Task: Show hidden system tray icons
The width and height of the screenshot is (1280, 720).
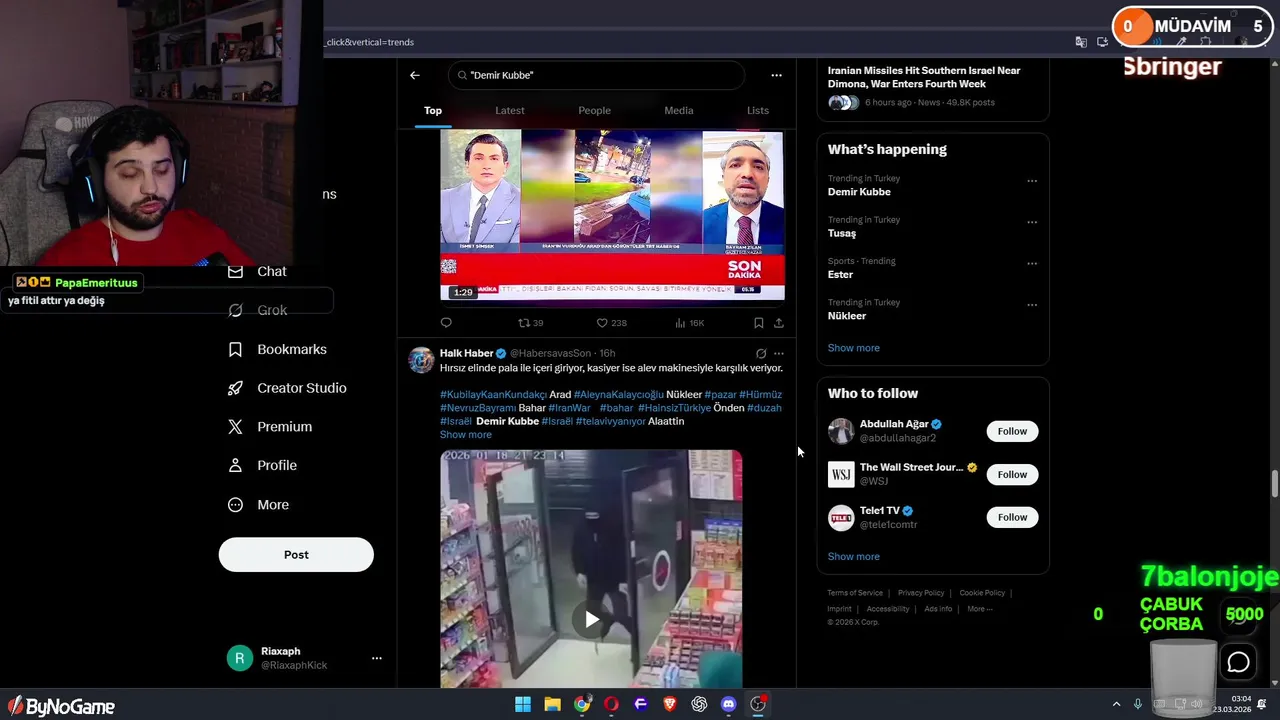Action: click(x=1116, y=704)
